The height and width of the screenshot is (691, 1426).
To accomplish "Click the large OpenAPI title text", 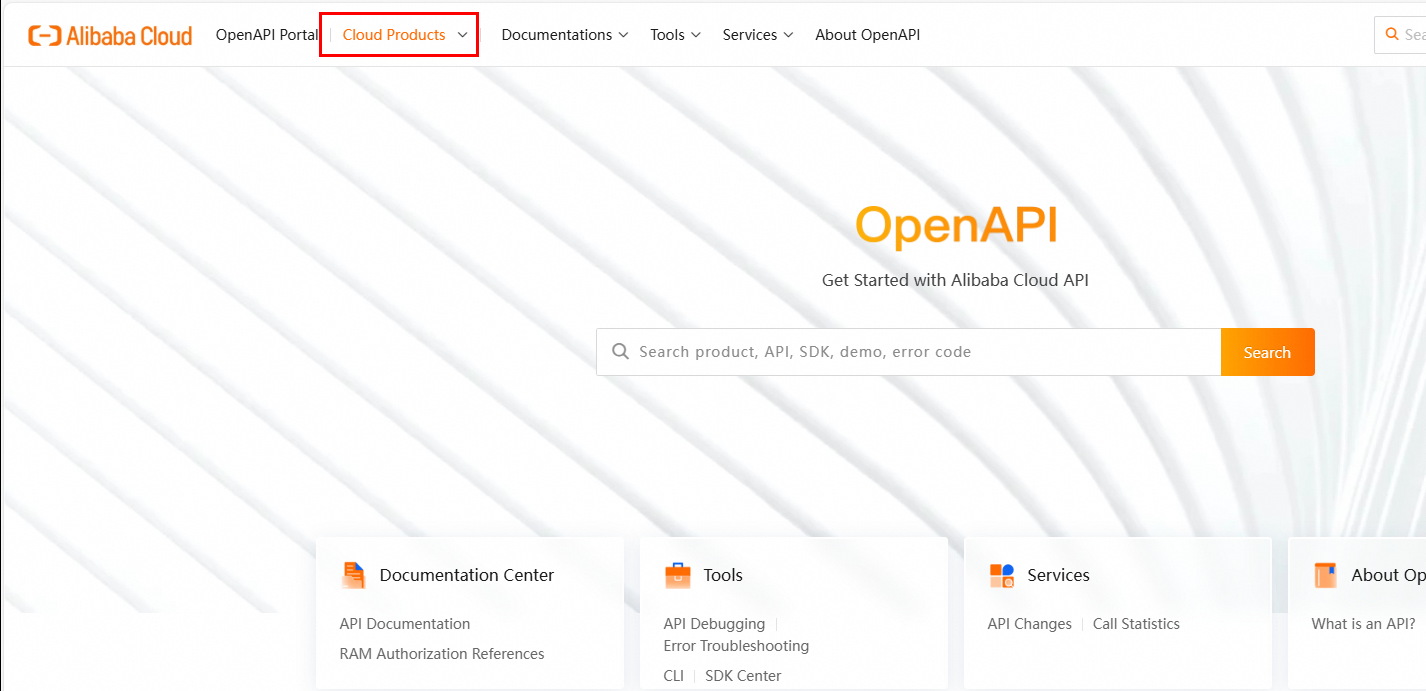I will 956,227.
